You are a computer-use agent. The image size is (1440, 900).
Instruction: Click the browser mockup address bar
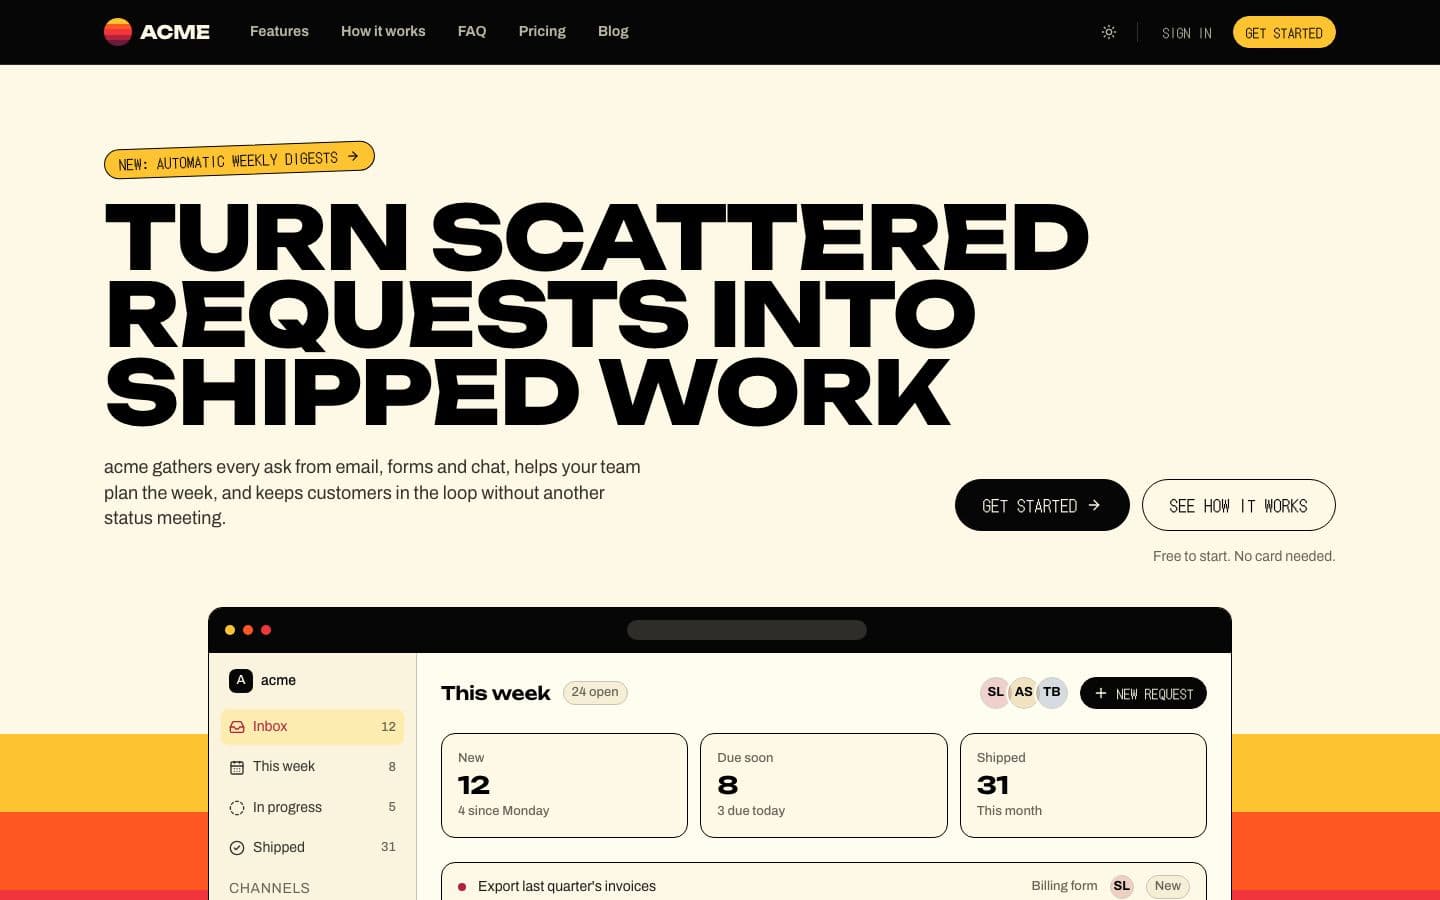tap(747, 630)
